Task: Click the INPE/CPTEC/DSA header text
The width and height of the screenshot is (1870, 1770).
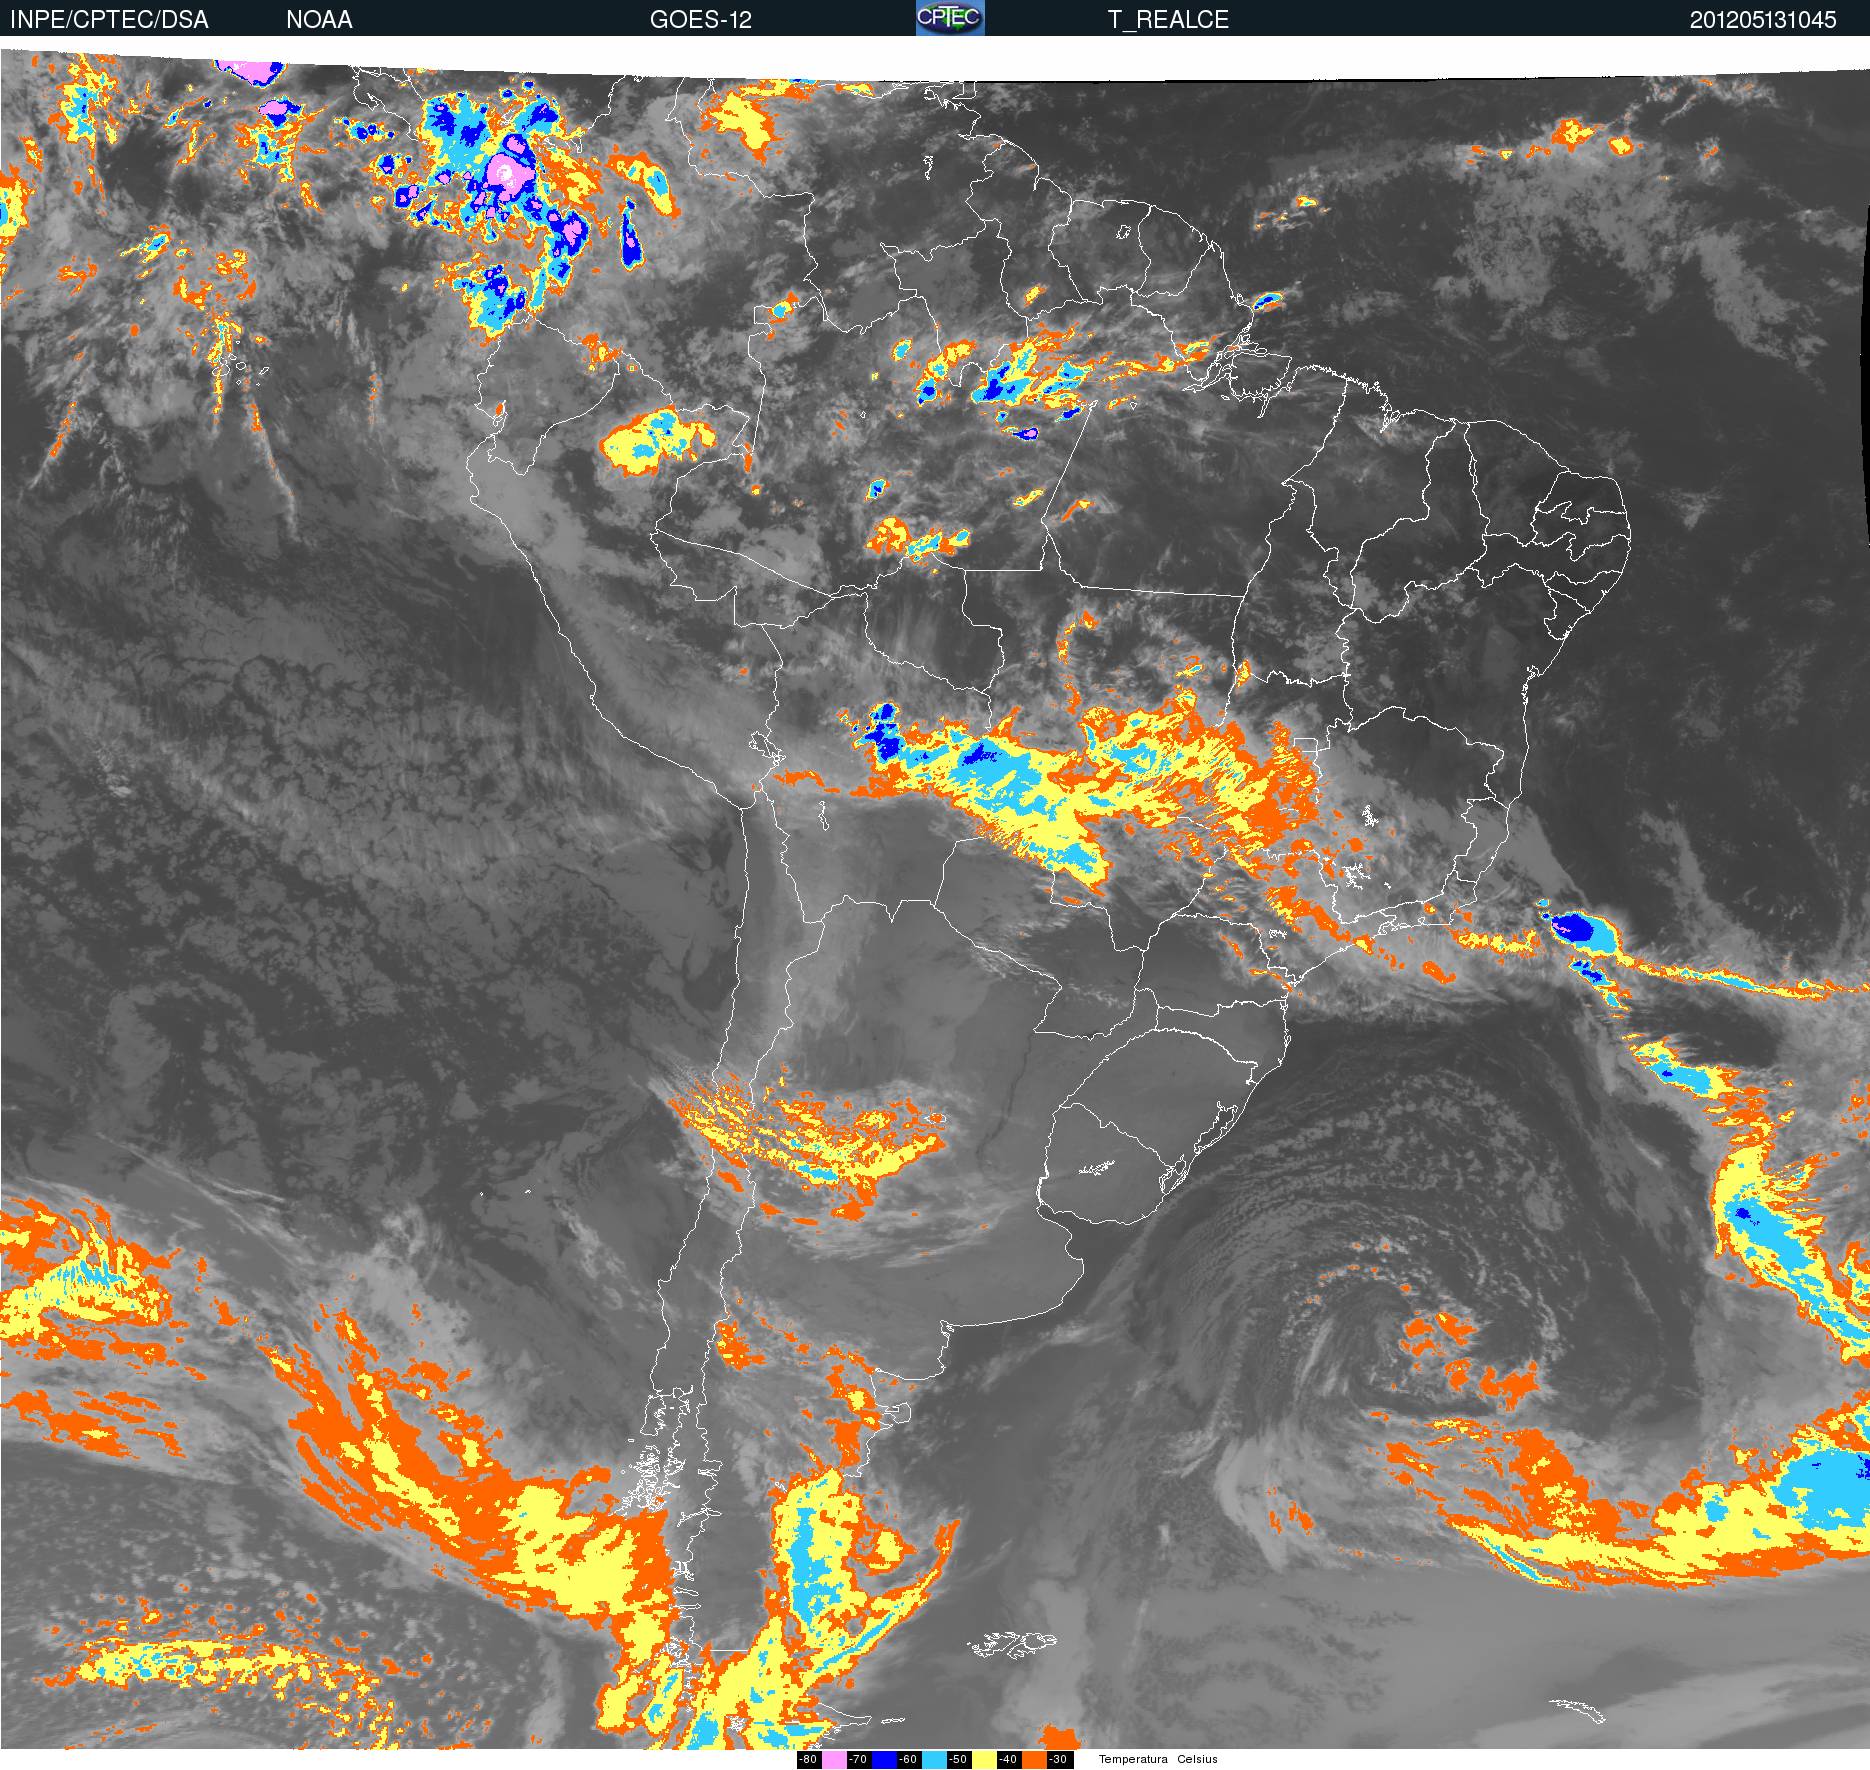Action: (x=109, y=19)
